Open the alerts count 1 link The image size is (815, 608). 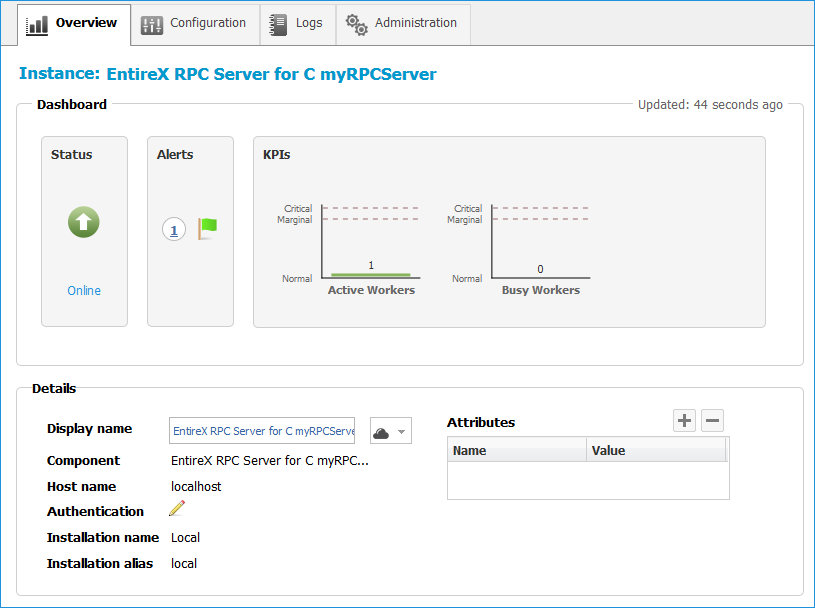click(174, 229)
